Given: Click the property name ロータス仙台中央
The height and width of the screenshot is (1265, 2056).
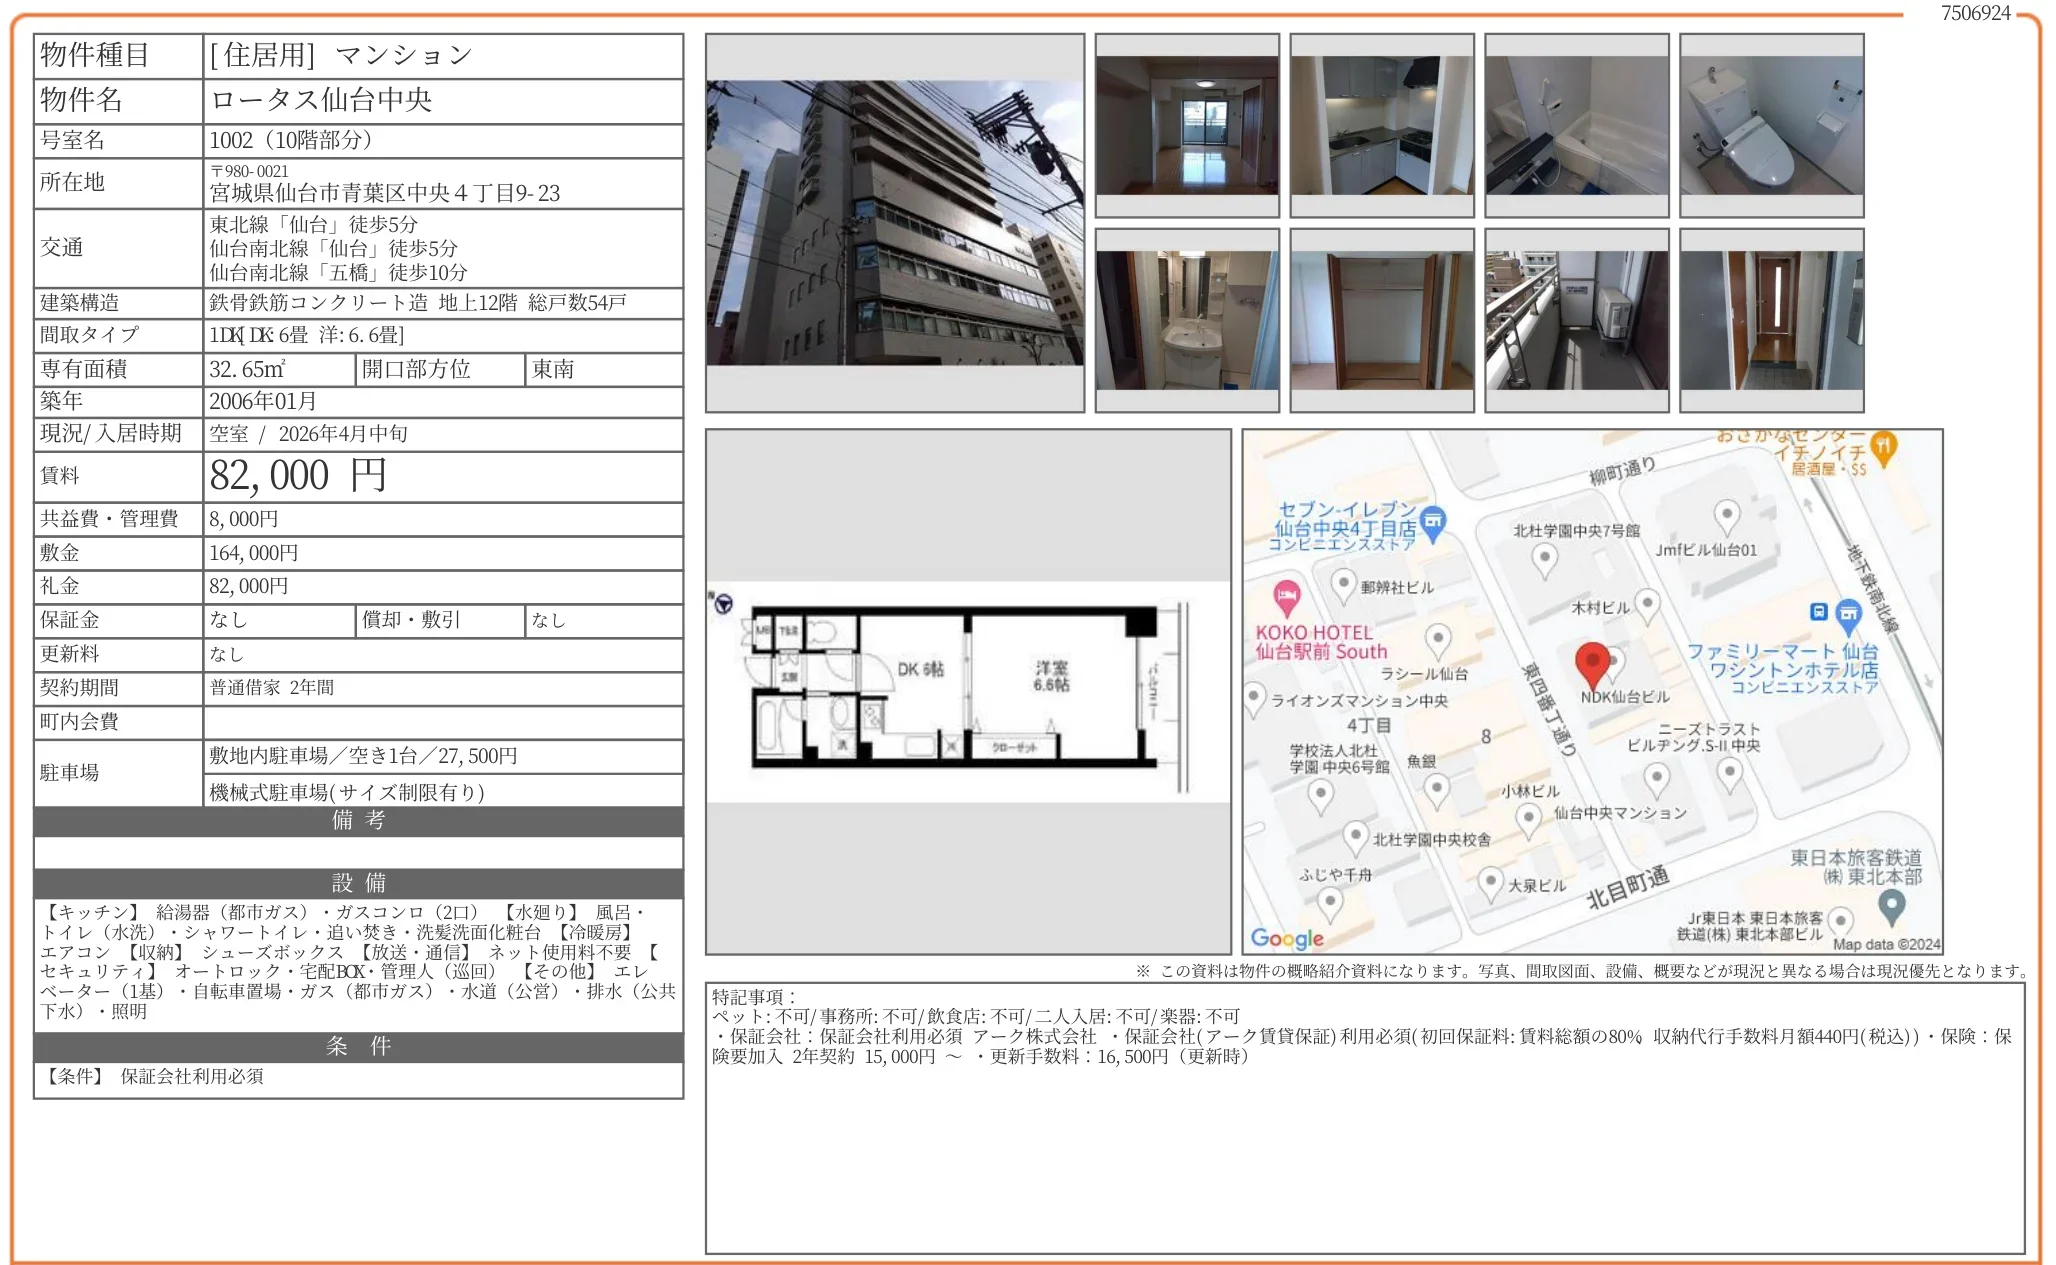Looking at the screenshot, I should [321, 100].
